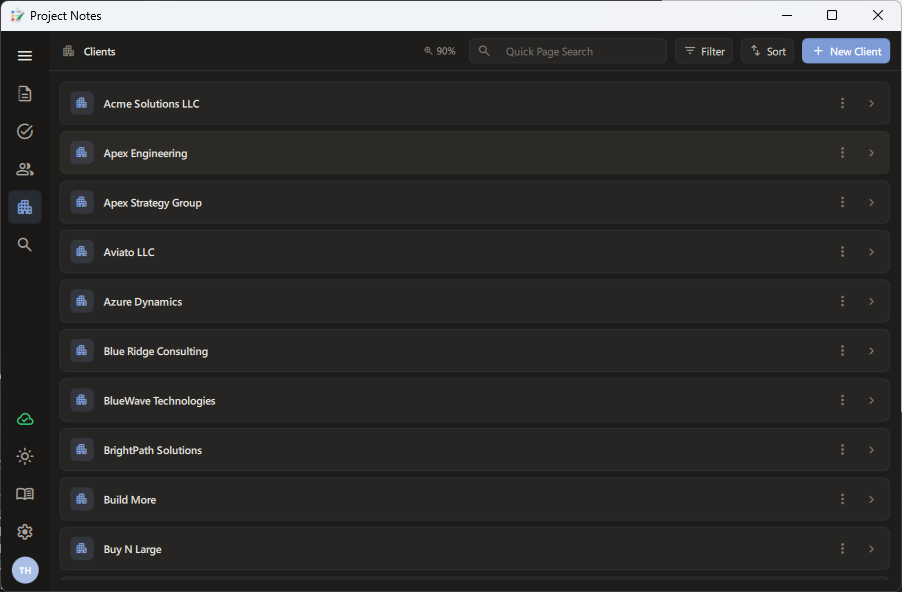Open more options for BrightPath Solutions

pyautogui.click(x=843, y=449)
